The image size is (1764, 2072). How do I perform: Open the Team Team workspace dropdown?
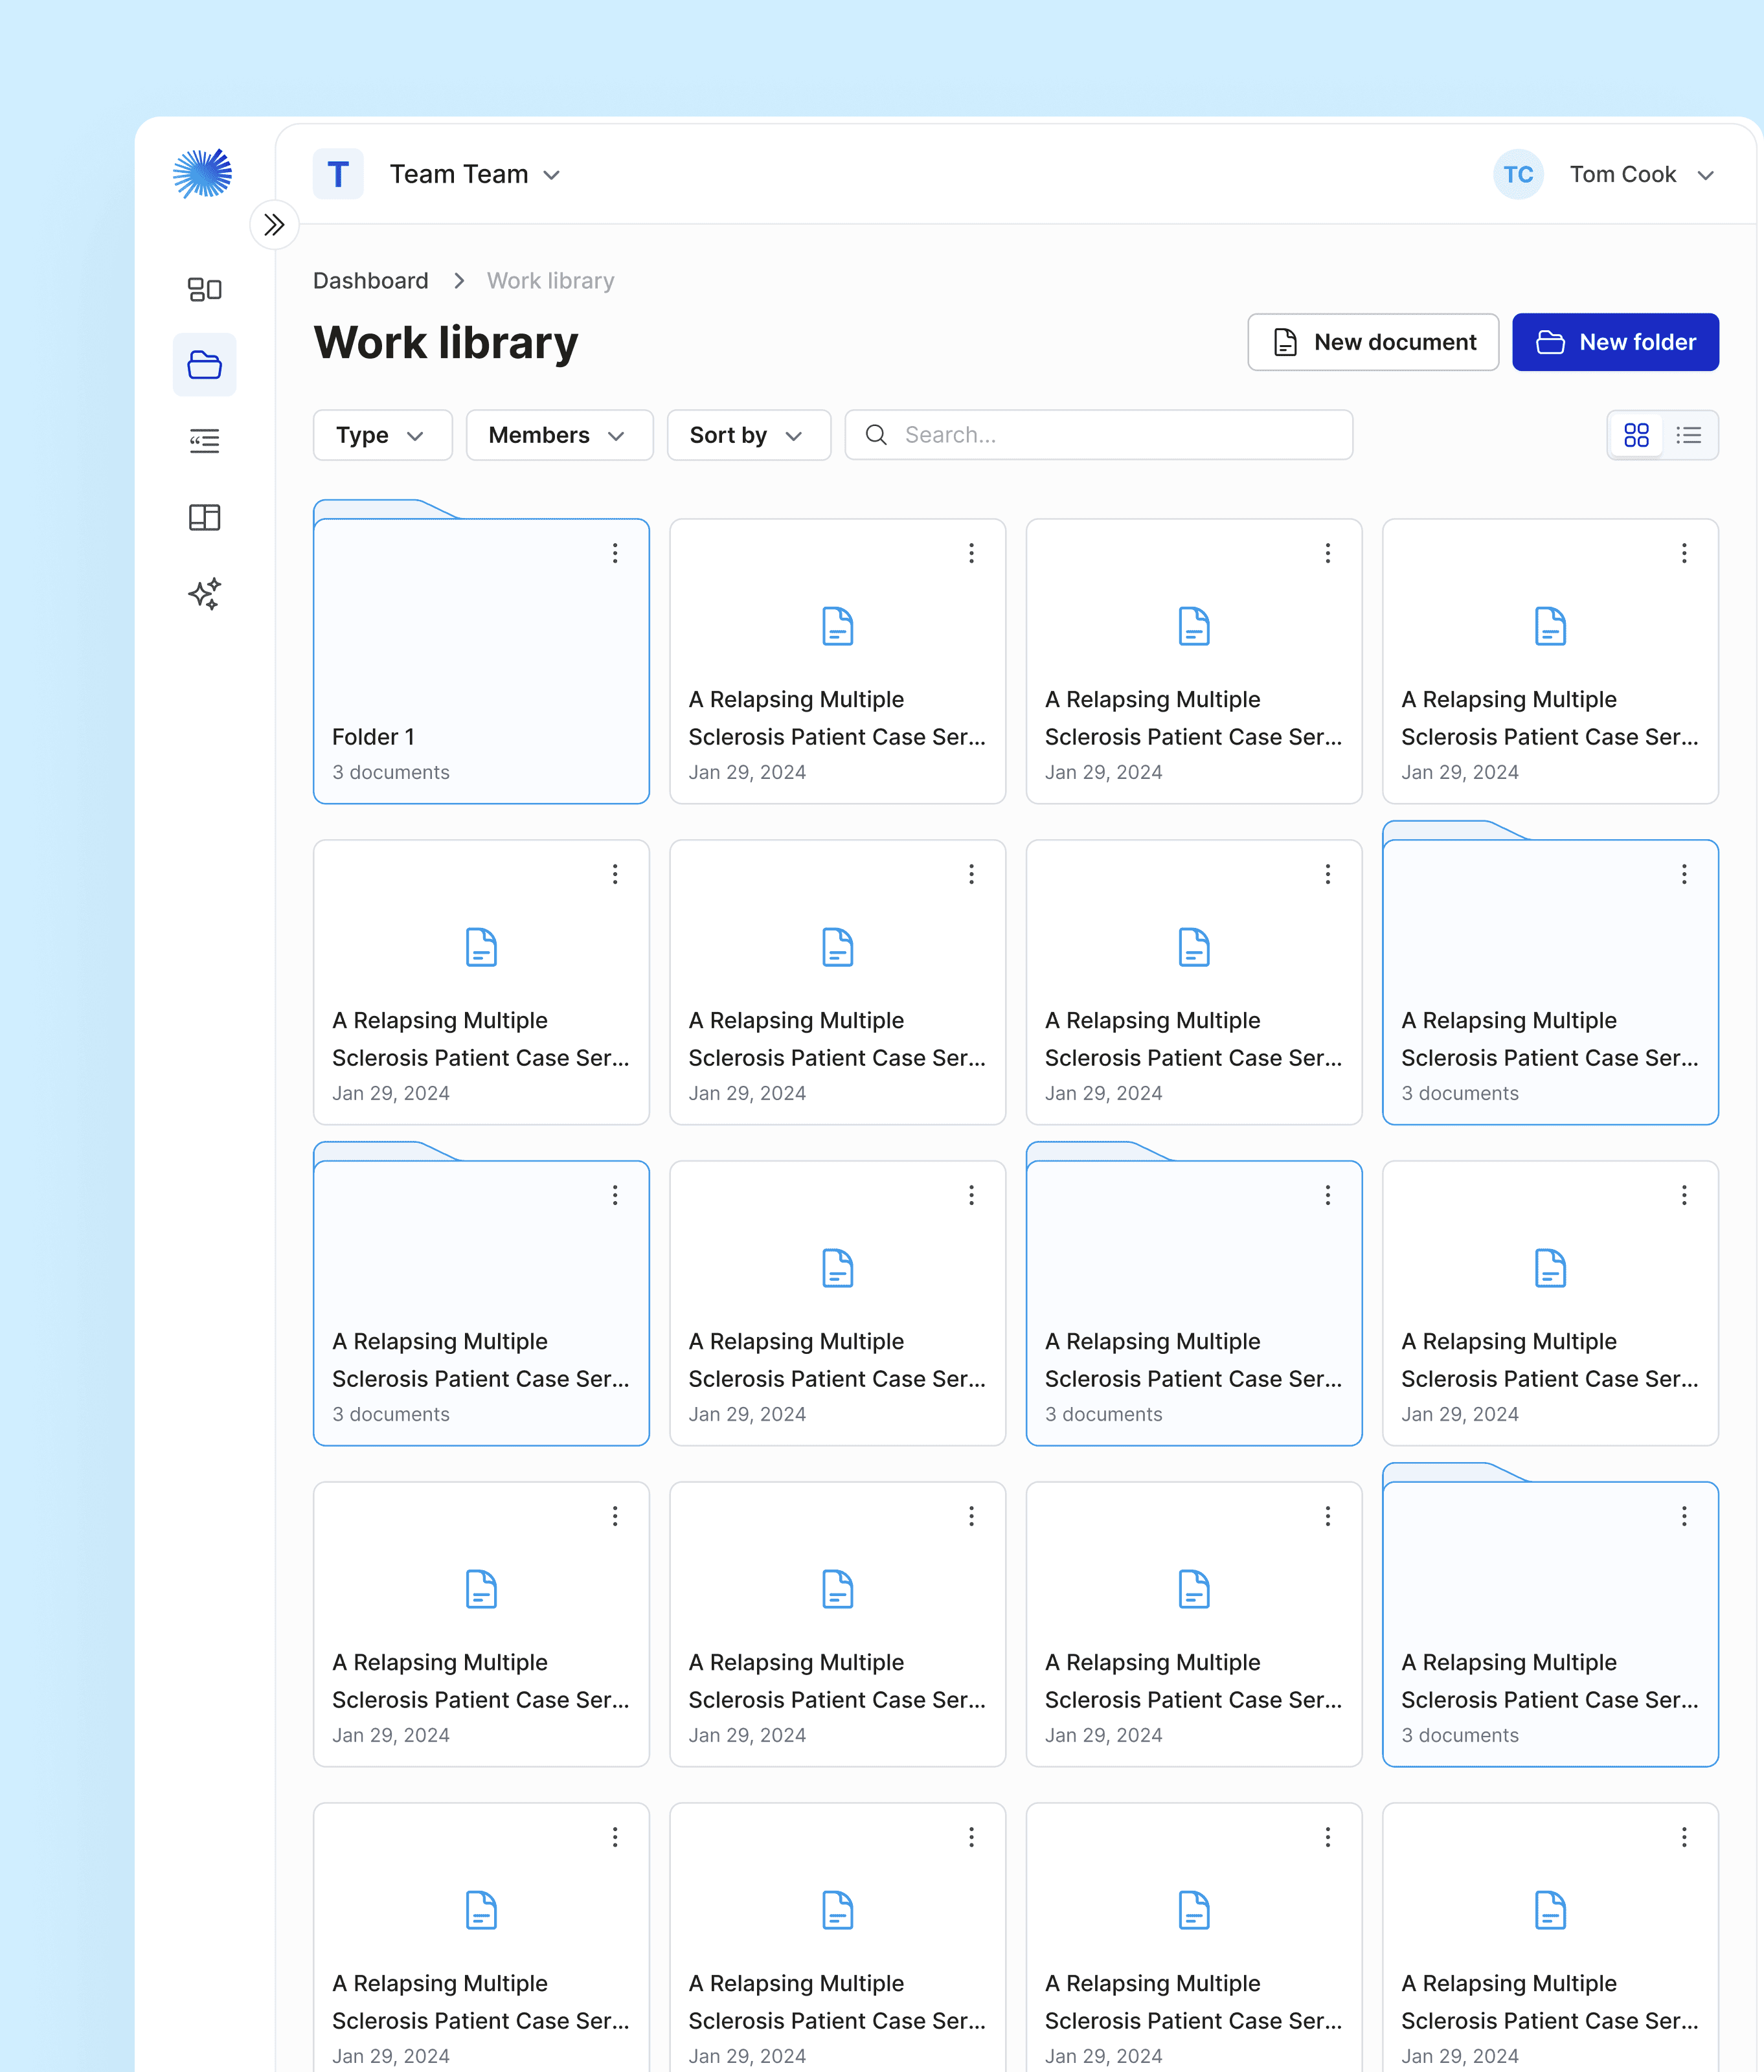point(474,174)
